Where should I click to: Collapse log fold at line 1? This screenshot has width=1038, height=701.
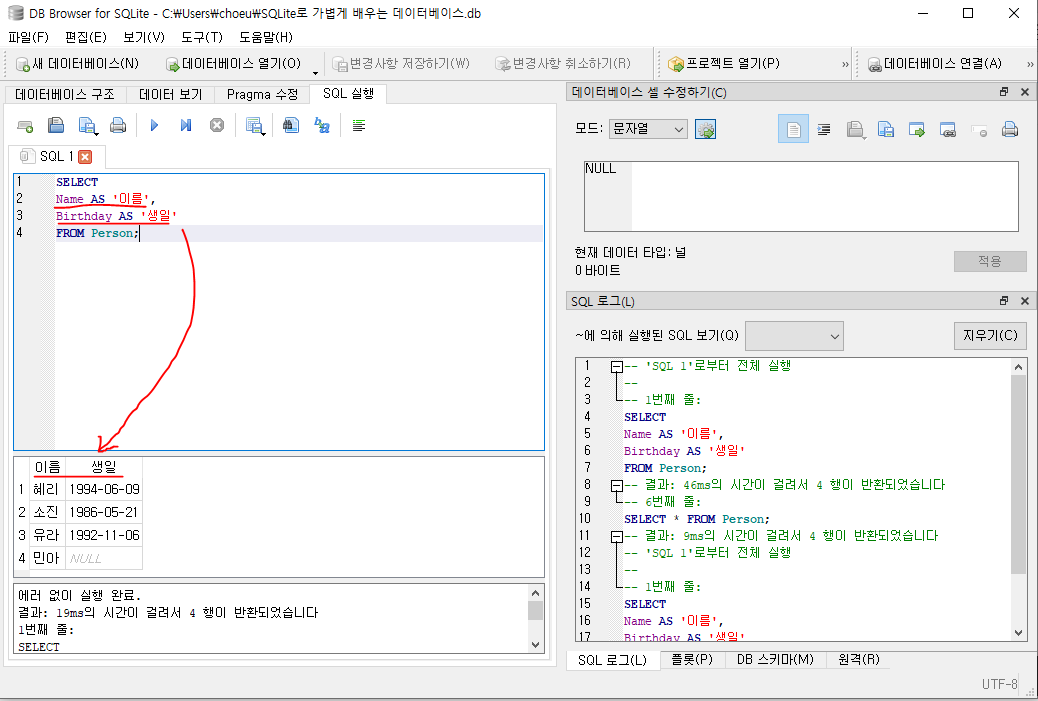(x=616, y=366)
